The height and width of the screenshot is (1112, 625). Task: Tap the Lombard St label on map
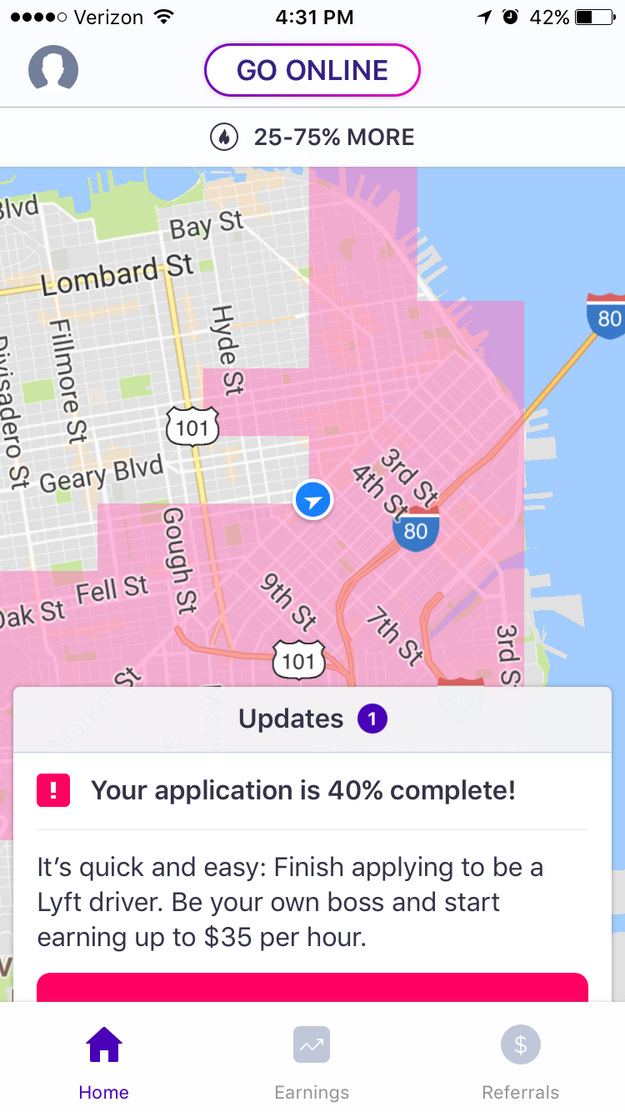[x=118, y=272]
